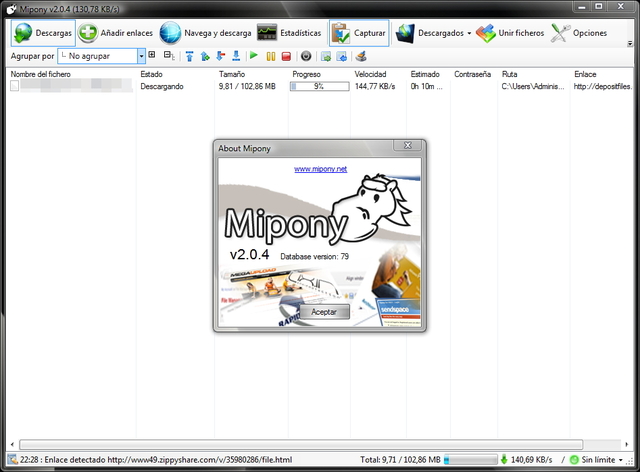Open Unir ficheros tool
This screenshot has width=640, height=472.
510,33
